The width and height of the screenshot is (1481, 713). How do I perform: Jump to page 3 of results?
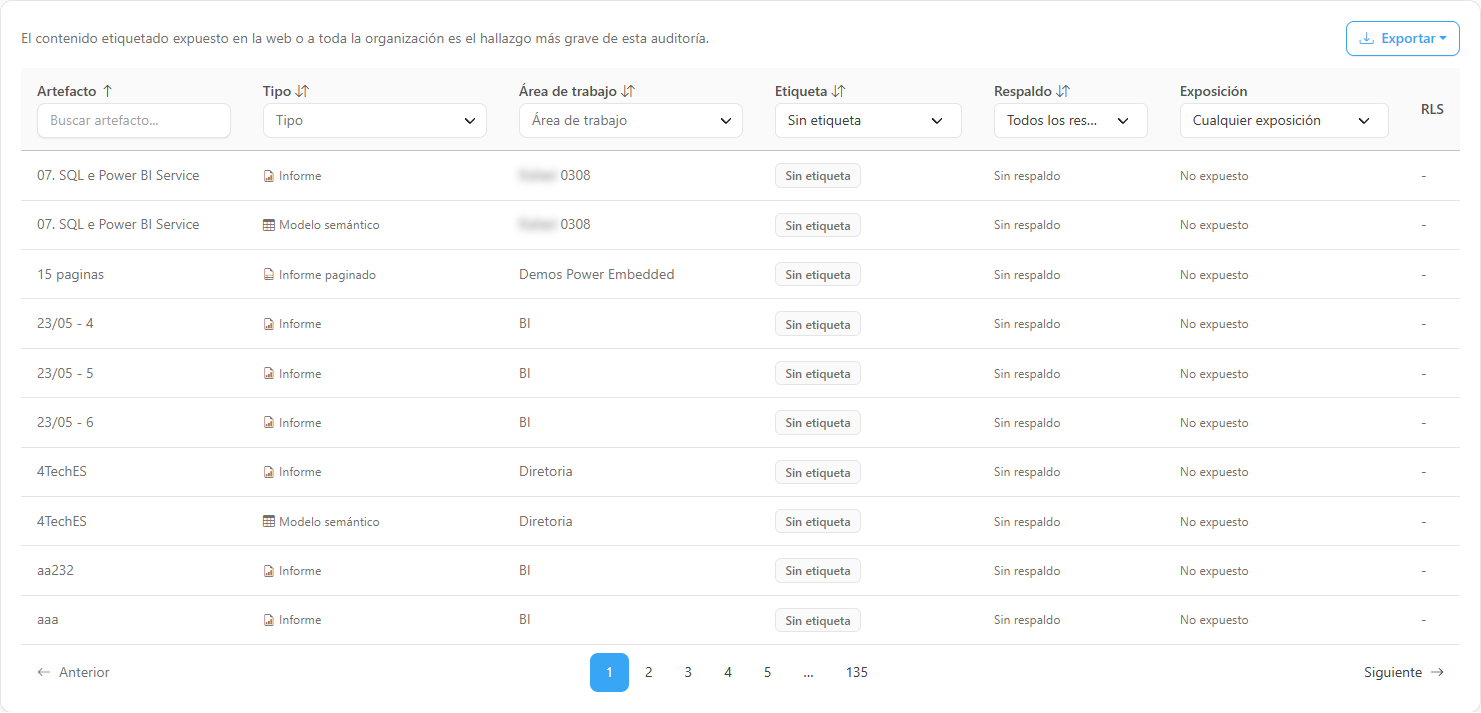688,673
